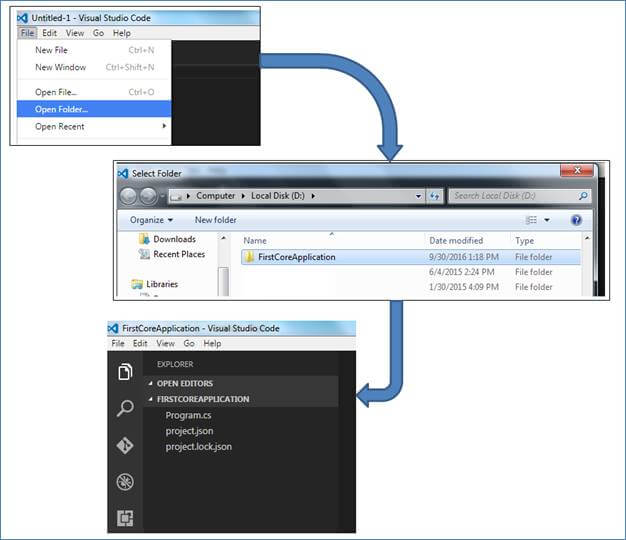Choose New Window from File menu
Image resolution: width=626 pixels, height=540 pixels.
click(x=94, y=67)
